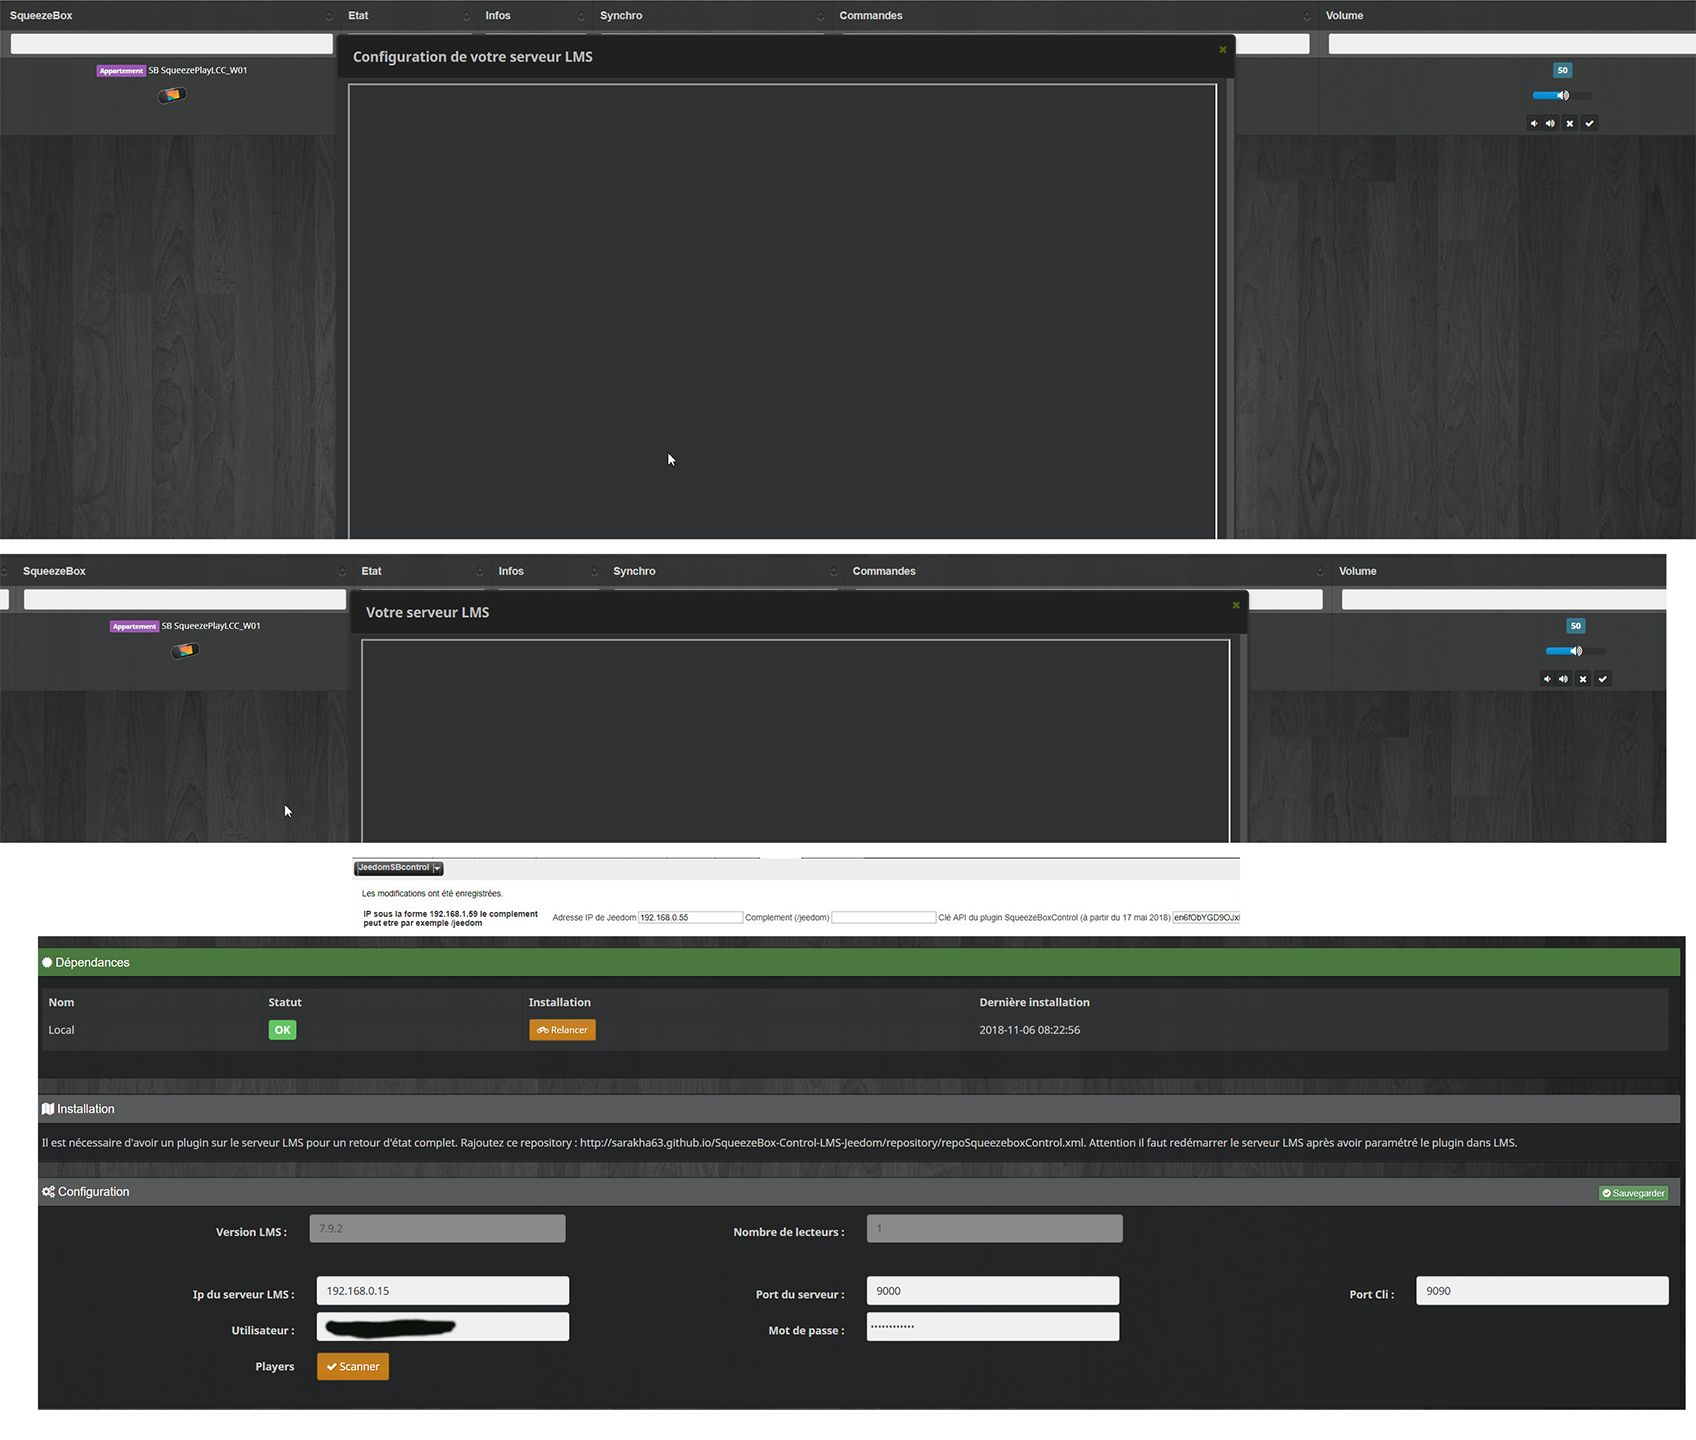
Task: Click the Dépendances gear icon
Action: coord(47,962)
